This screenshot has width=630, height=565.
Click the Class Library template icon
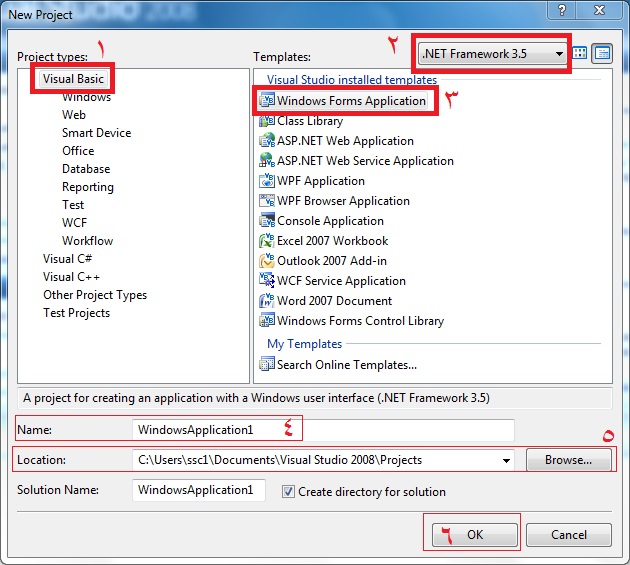click(x=267, y=121)
